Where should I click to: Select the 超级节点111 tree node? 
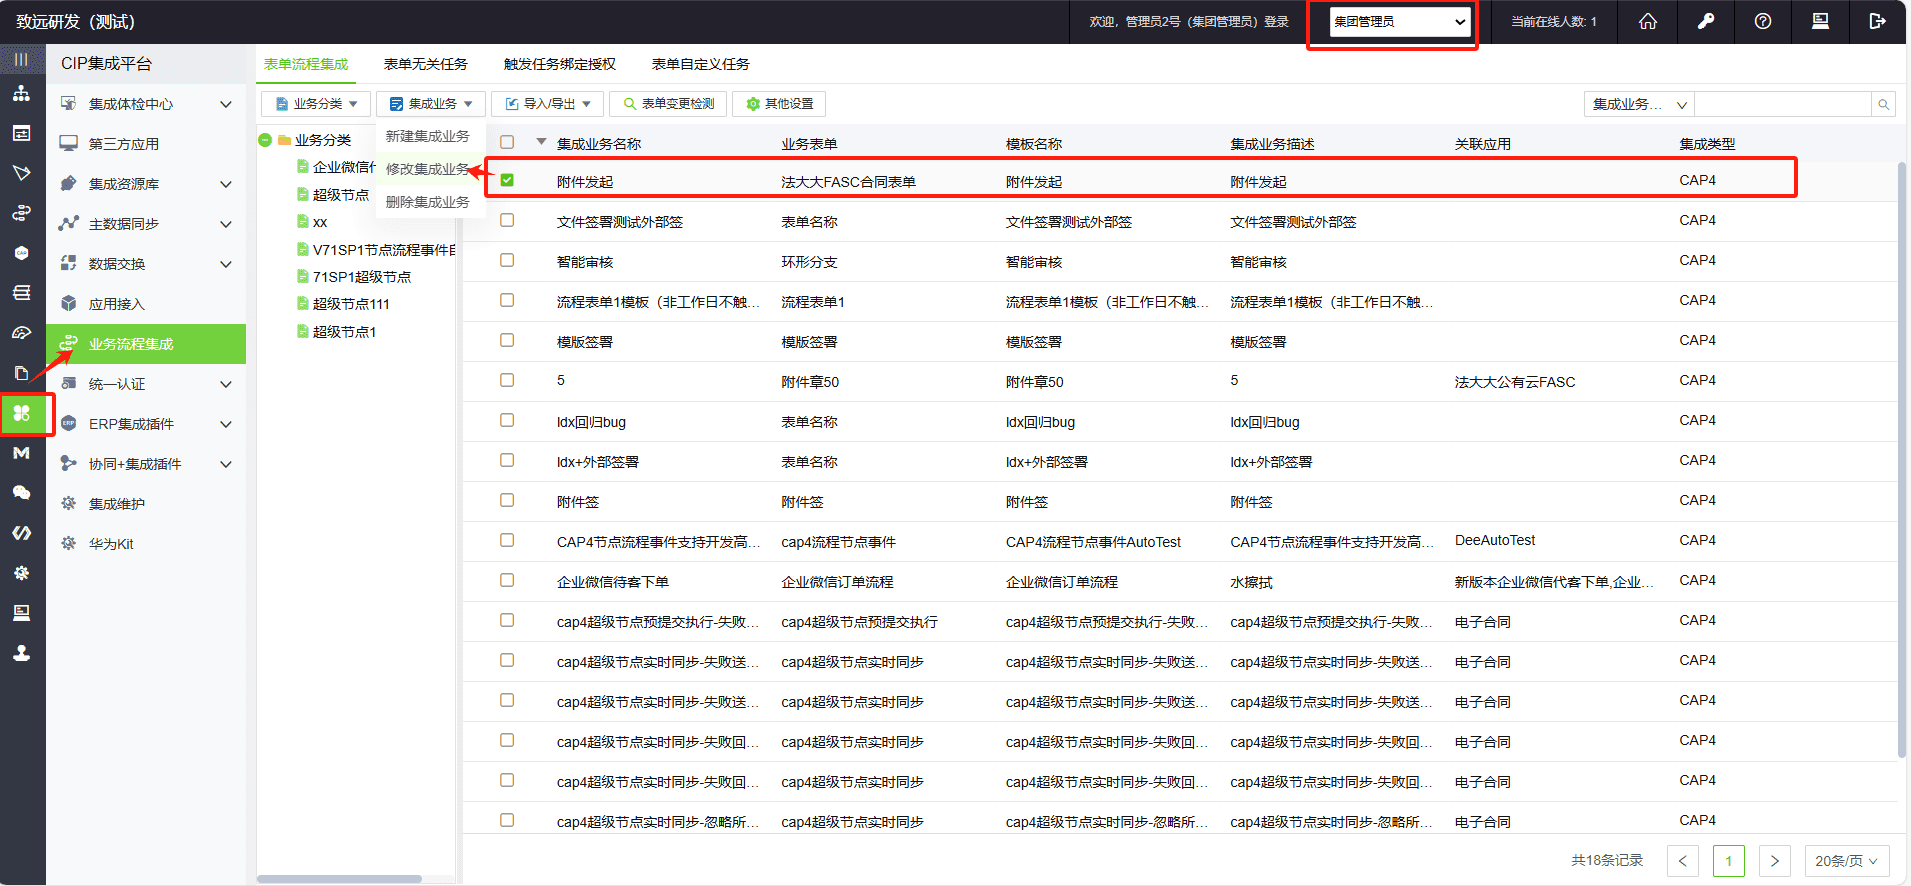point(351,304)
